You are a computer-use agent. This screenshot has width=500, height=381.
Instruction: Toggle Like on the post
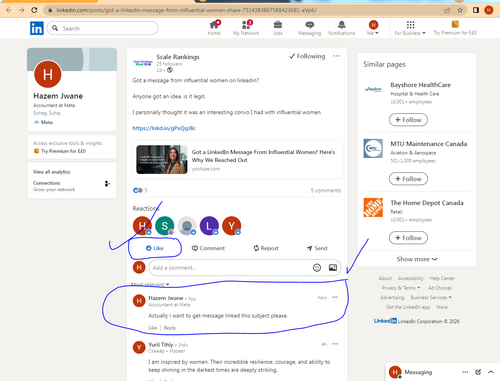click(155, 248)
